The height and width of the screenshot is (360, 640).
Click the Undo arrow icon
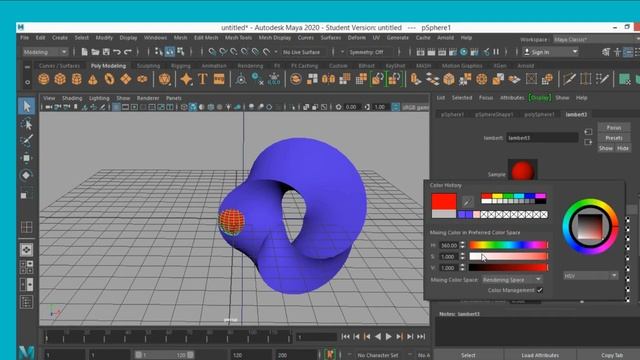(117, 52)
